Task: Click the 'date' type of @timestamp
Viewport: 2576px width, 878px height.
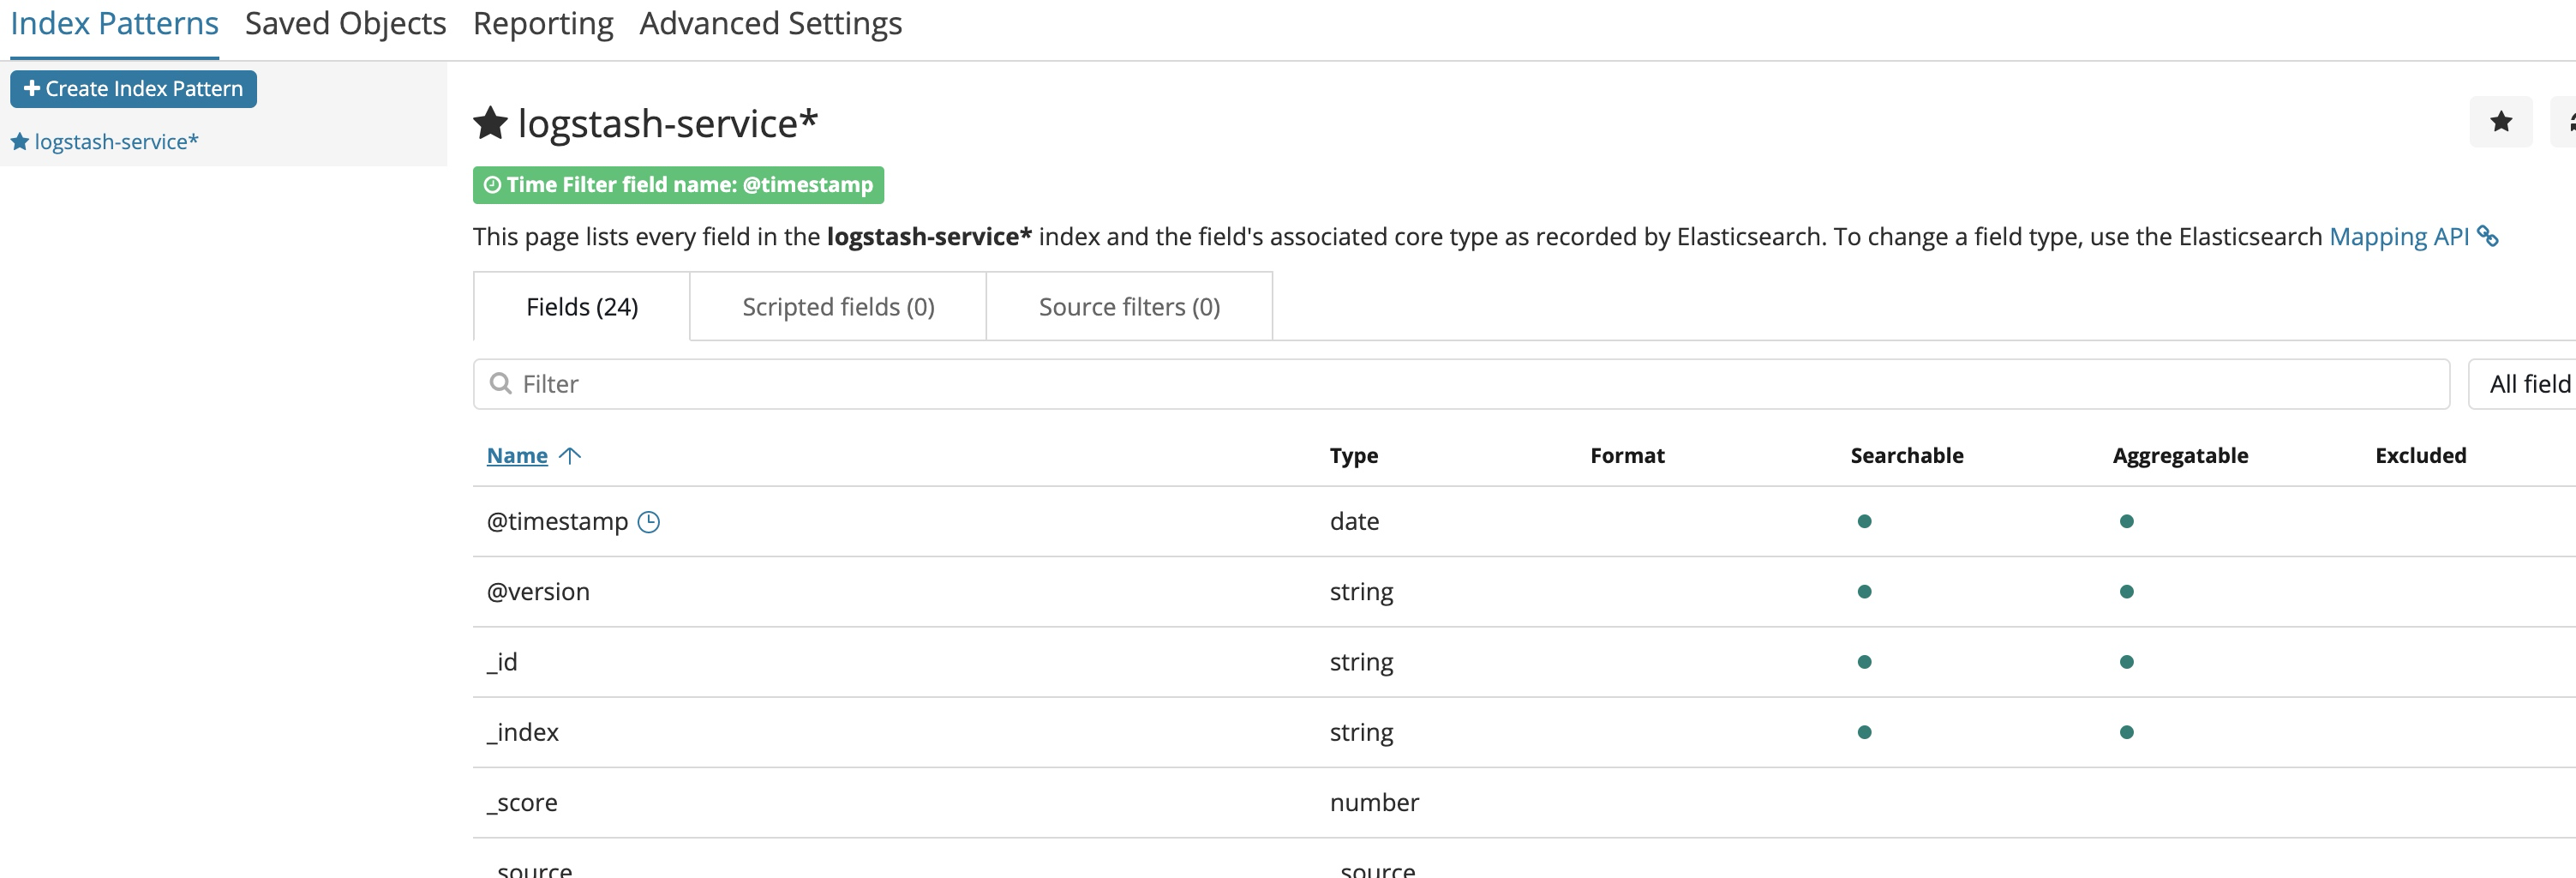Action: tap(1354, 522)
